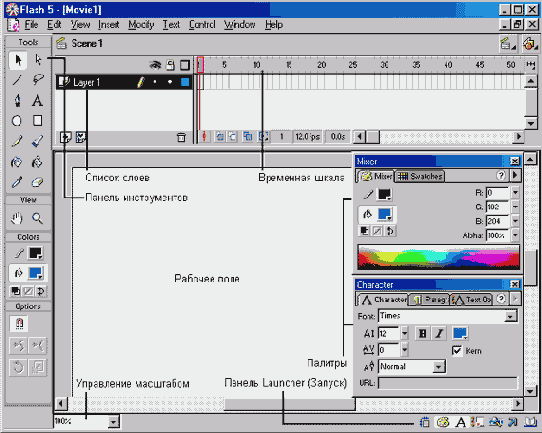Toggle the Kern checkbox
Screen dimensions: 542x433
tap(457, 351)
